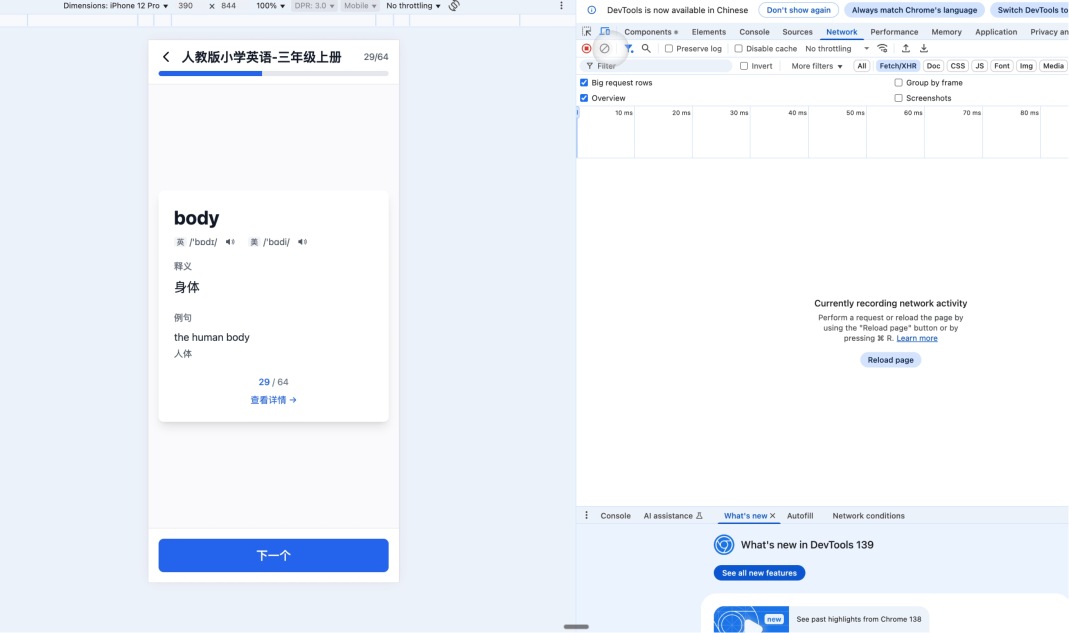
Task: Play American pronunciation audio for body
Action: point(303,242)
